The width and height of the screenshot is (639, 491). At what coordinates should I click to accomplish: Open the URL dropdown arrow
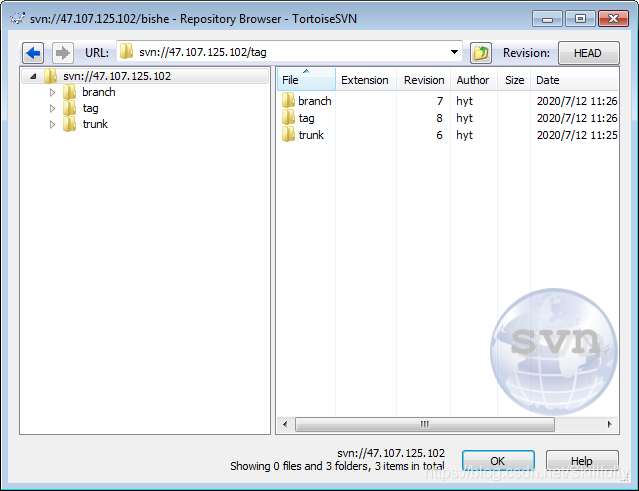point(454,52)
